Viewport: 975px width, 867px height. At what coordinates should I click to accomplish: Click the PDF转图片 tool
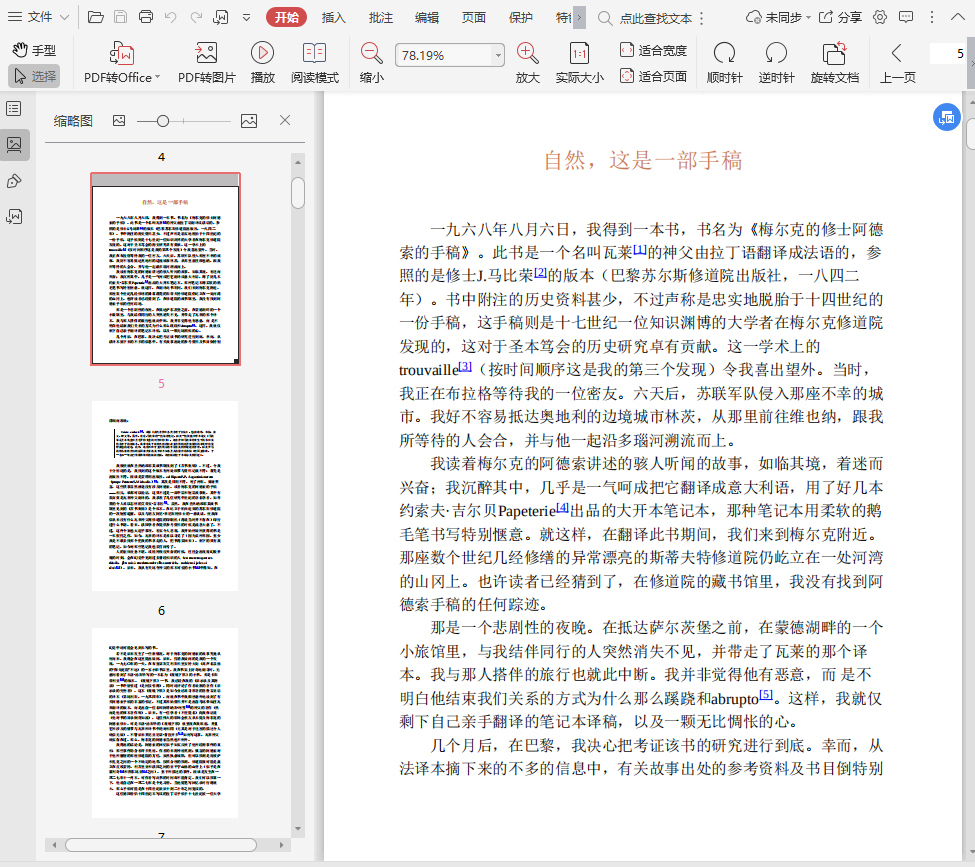(206, 54)
